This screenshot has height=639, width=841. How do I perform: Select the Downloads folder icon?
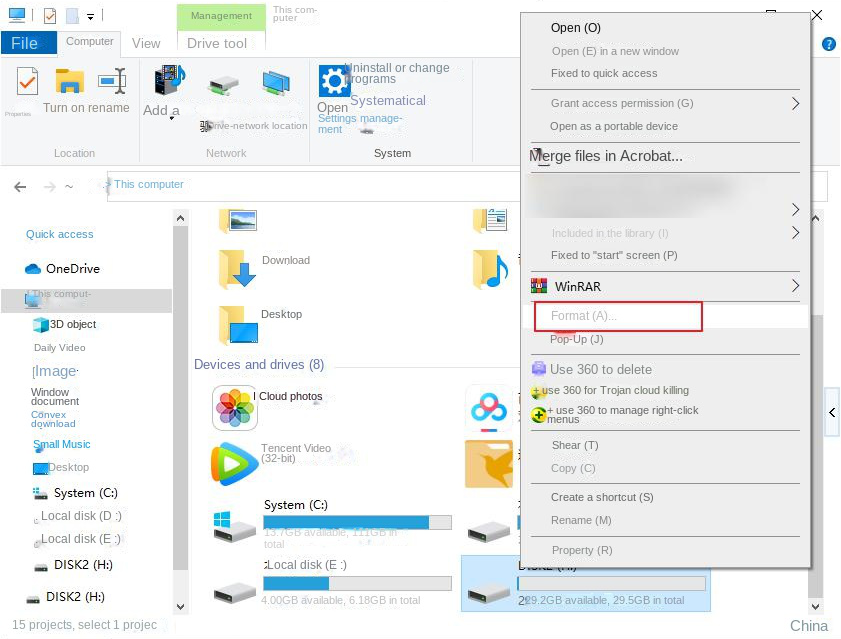tap(237, 269)
